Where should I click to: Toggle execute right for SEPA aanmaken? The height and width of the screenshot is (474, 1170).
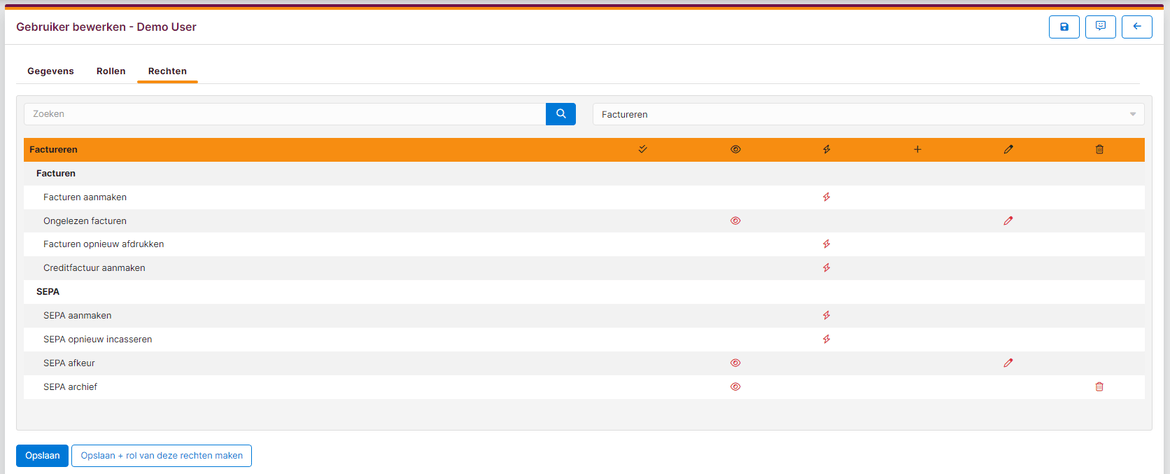click(x=826, y=315)
